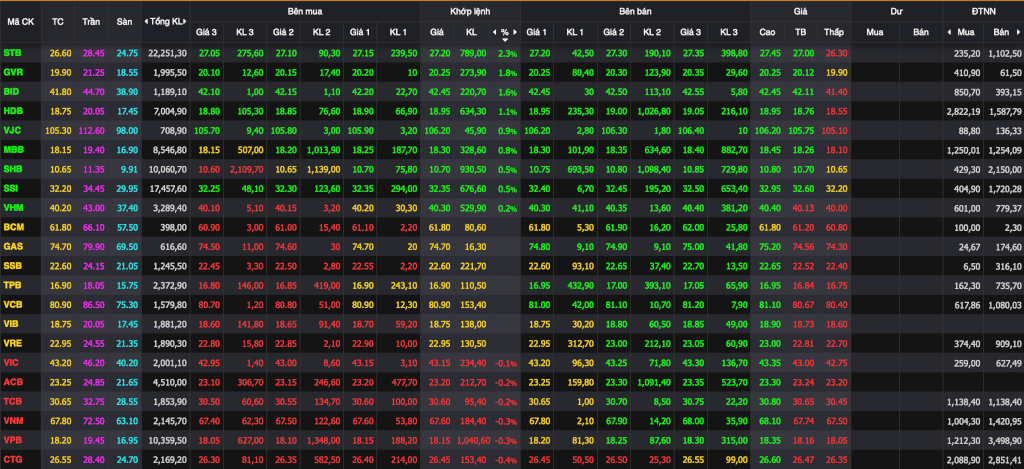1024x469 pixels.
Task: Click KL 1 header under Bên bán
Action: [x=575, y=31]
